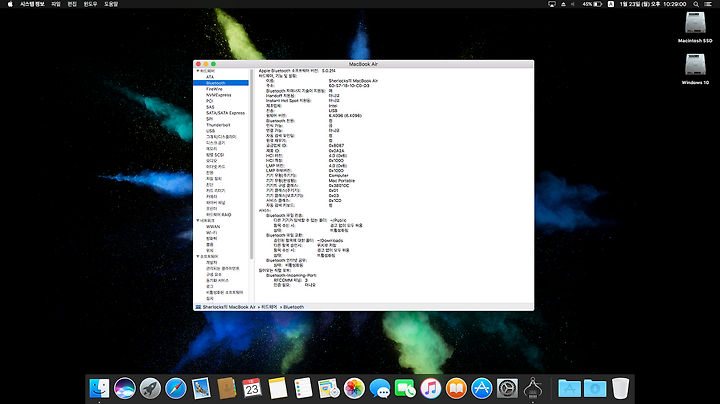Open the Trash in the Dock
This screenshot has height=404, width=720.
tap(620, 388)
